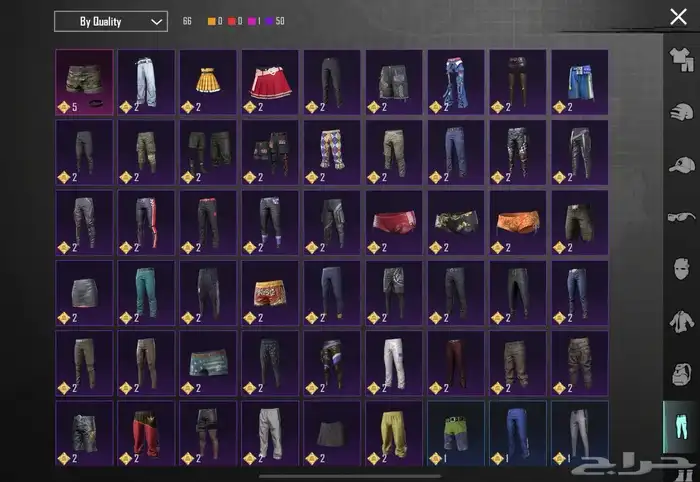The image size is (700, 482).
Task: Open the By Quality sort dropdown
Action: 110,21
